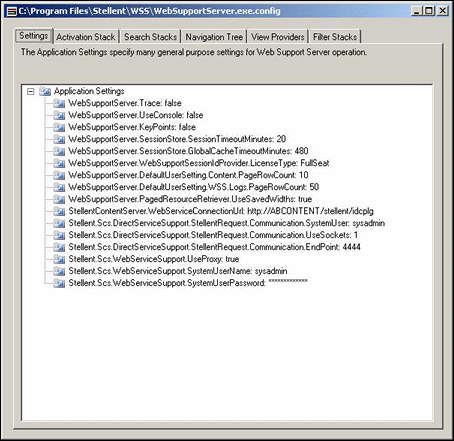
Task: Open the Filter Stacks tab
Action: coord(335,37)
